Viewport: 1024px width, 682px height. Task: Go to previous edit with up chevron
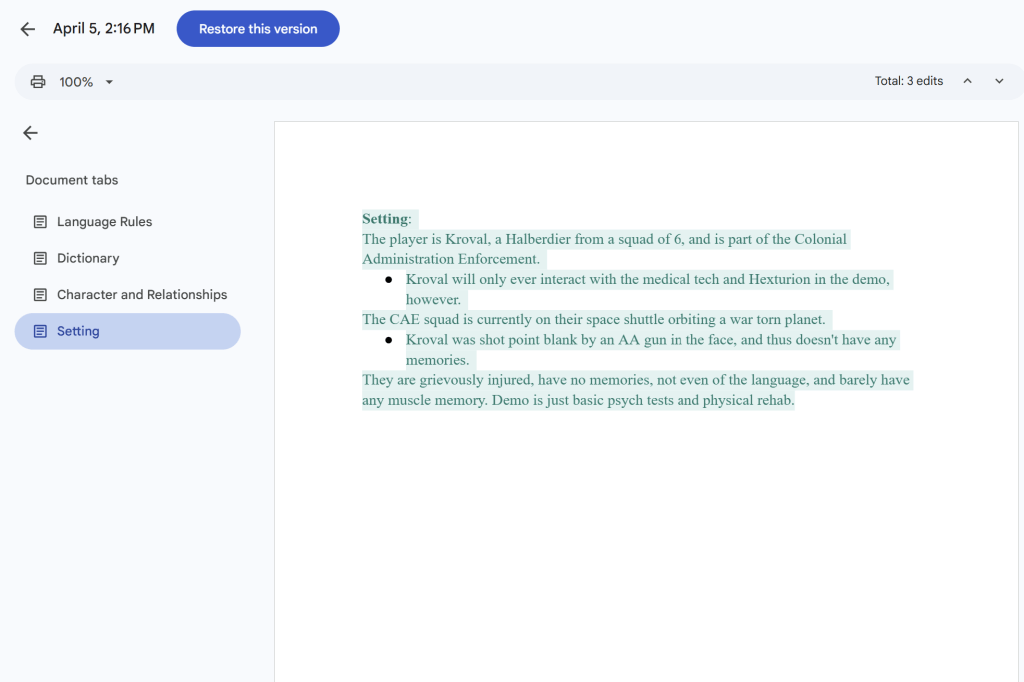point(967,81)
